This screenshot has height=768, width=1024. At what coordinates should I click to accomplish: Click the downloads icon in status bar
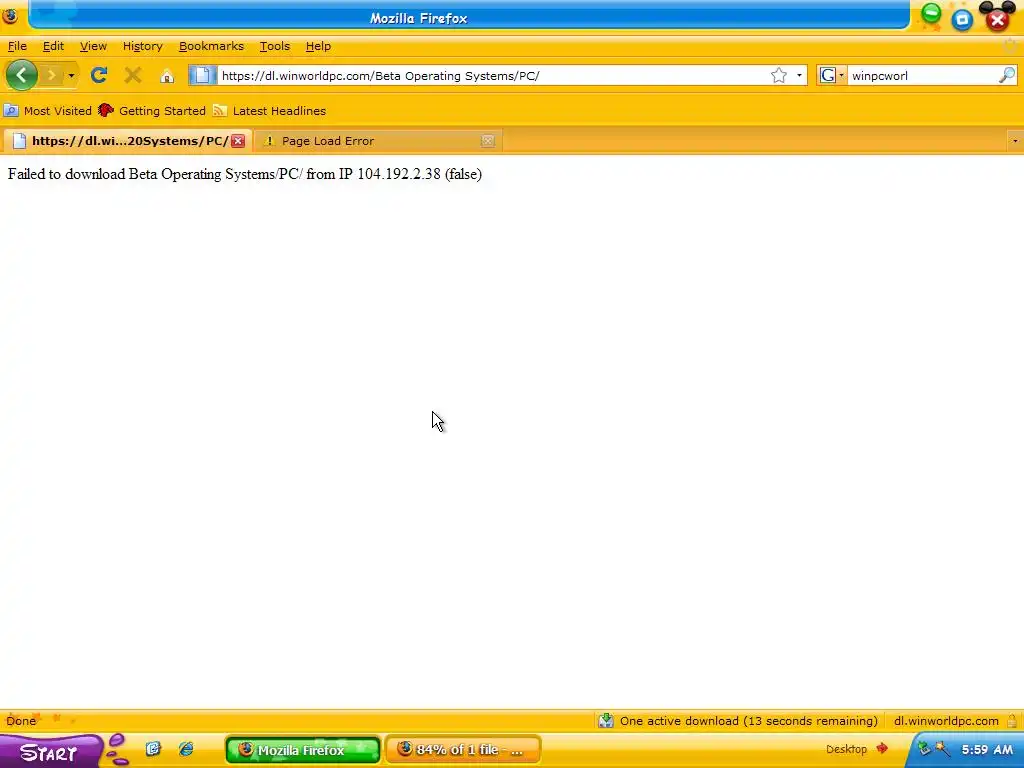click(606, 721)
